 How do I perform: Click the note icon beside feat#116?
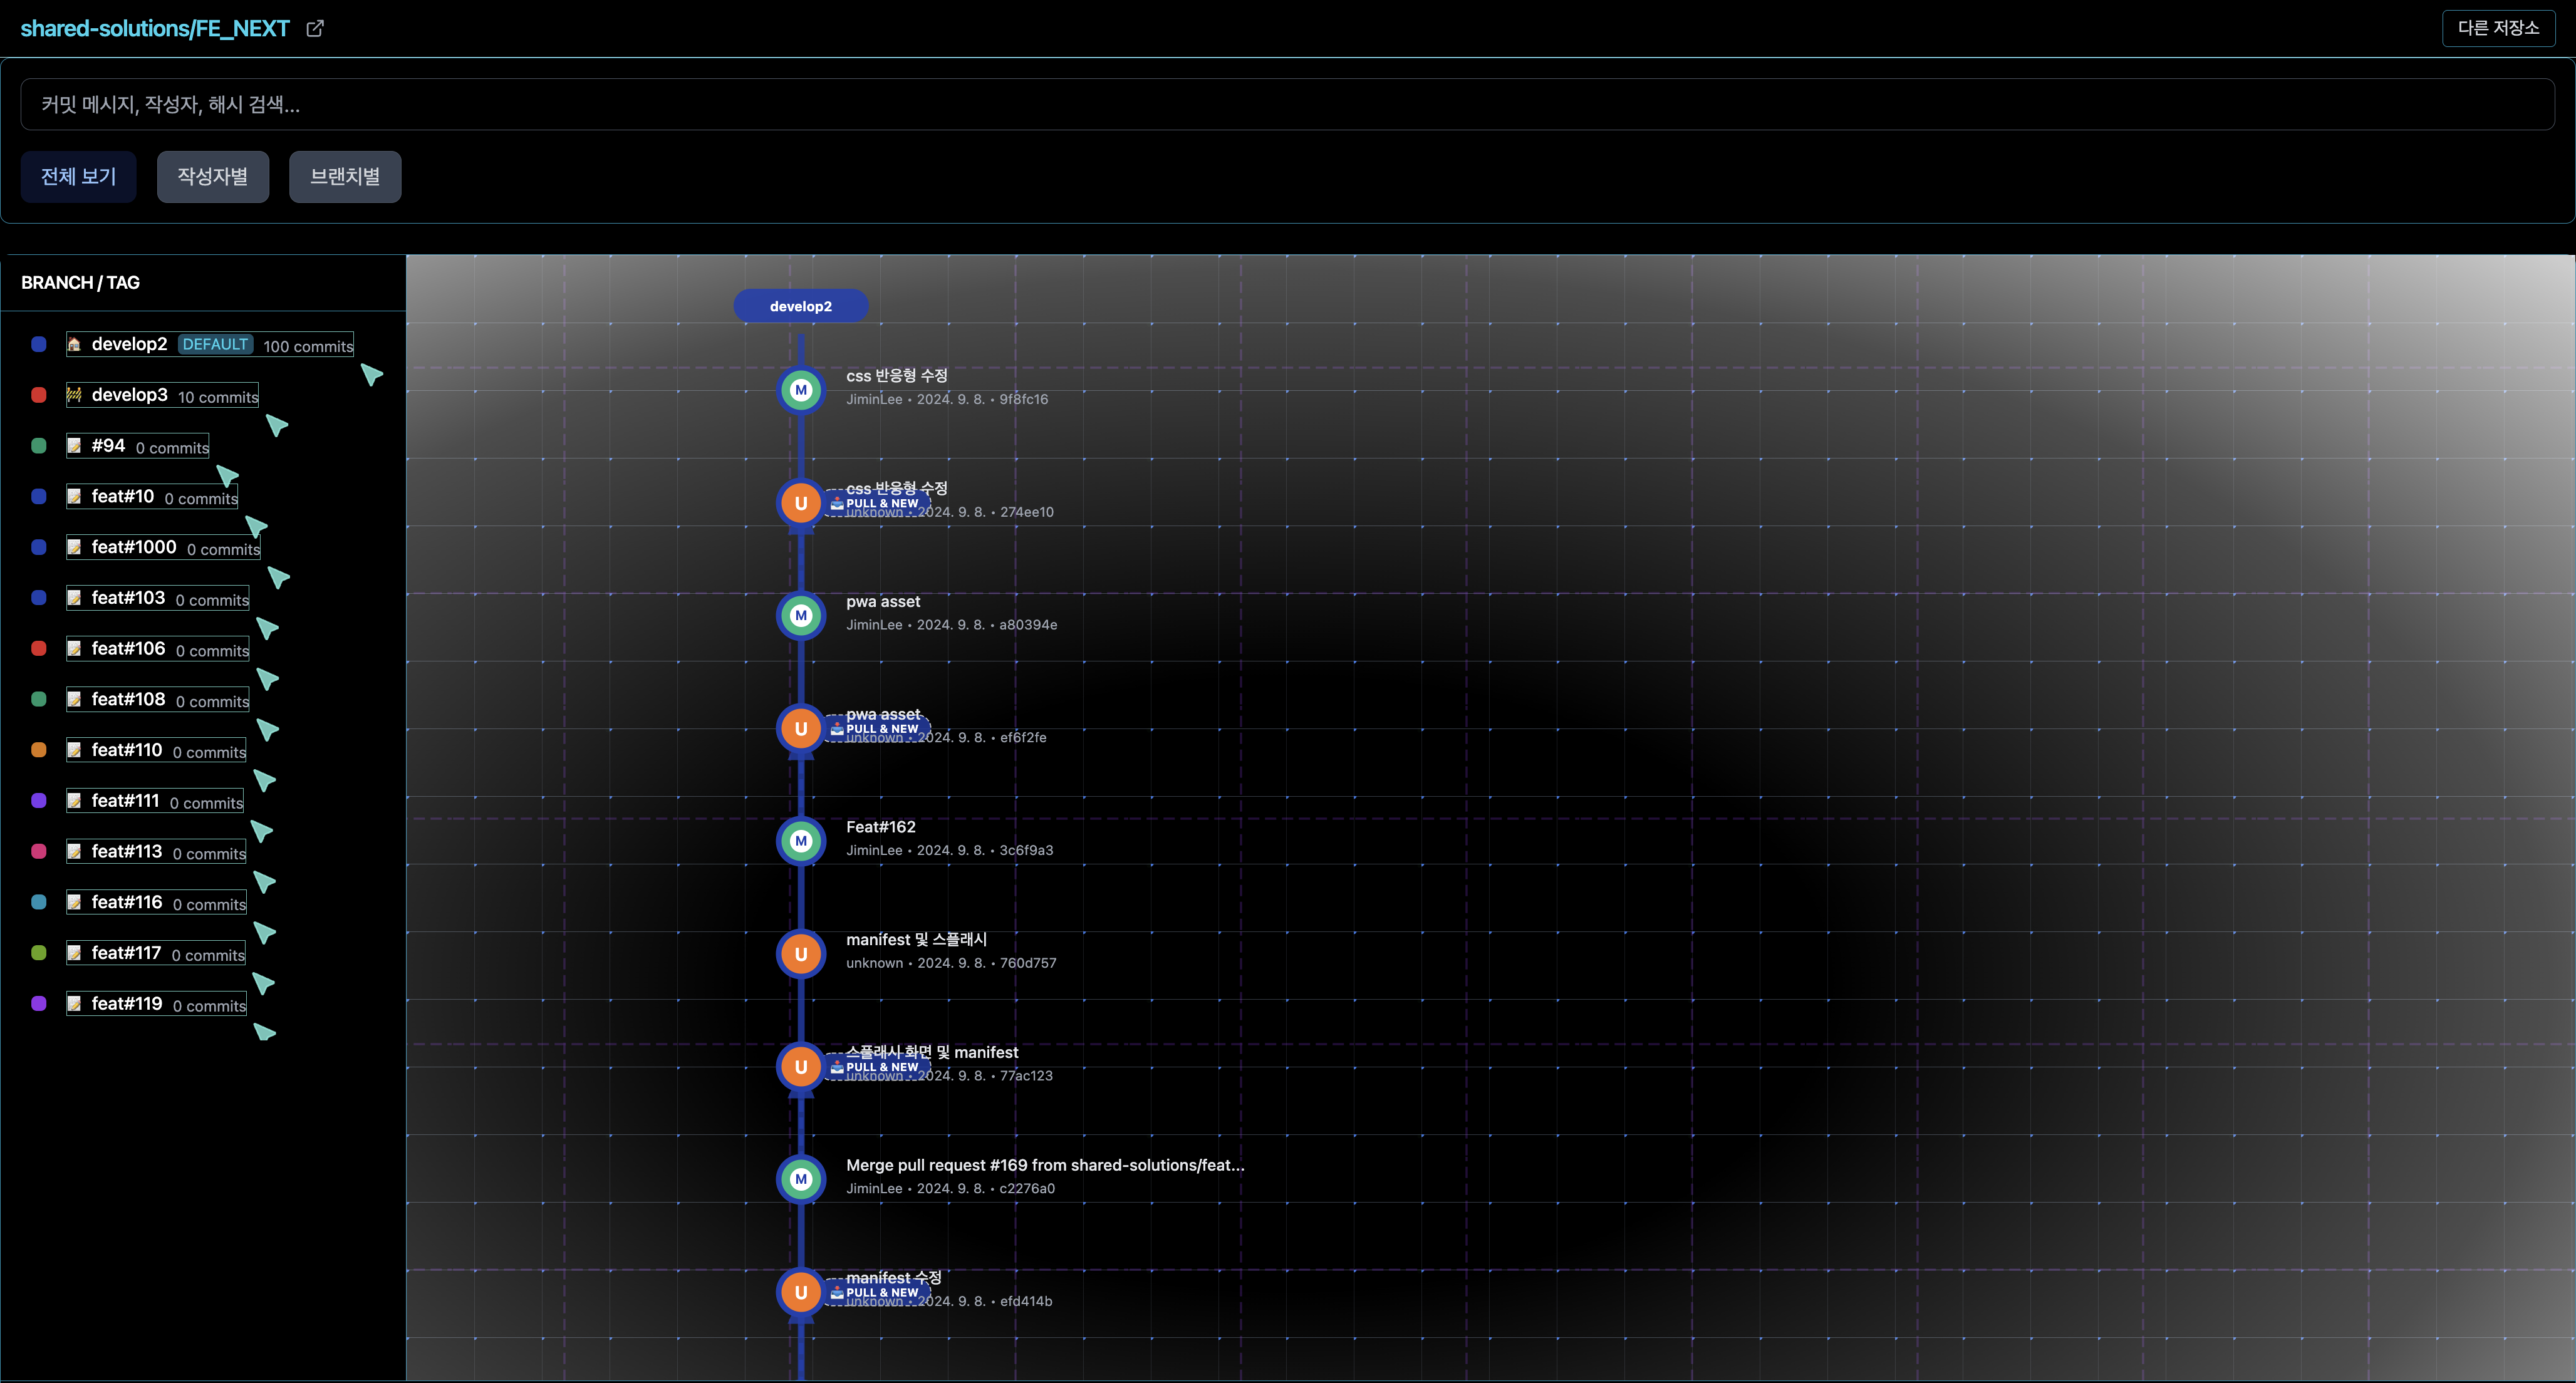click(x=74, y=903)
